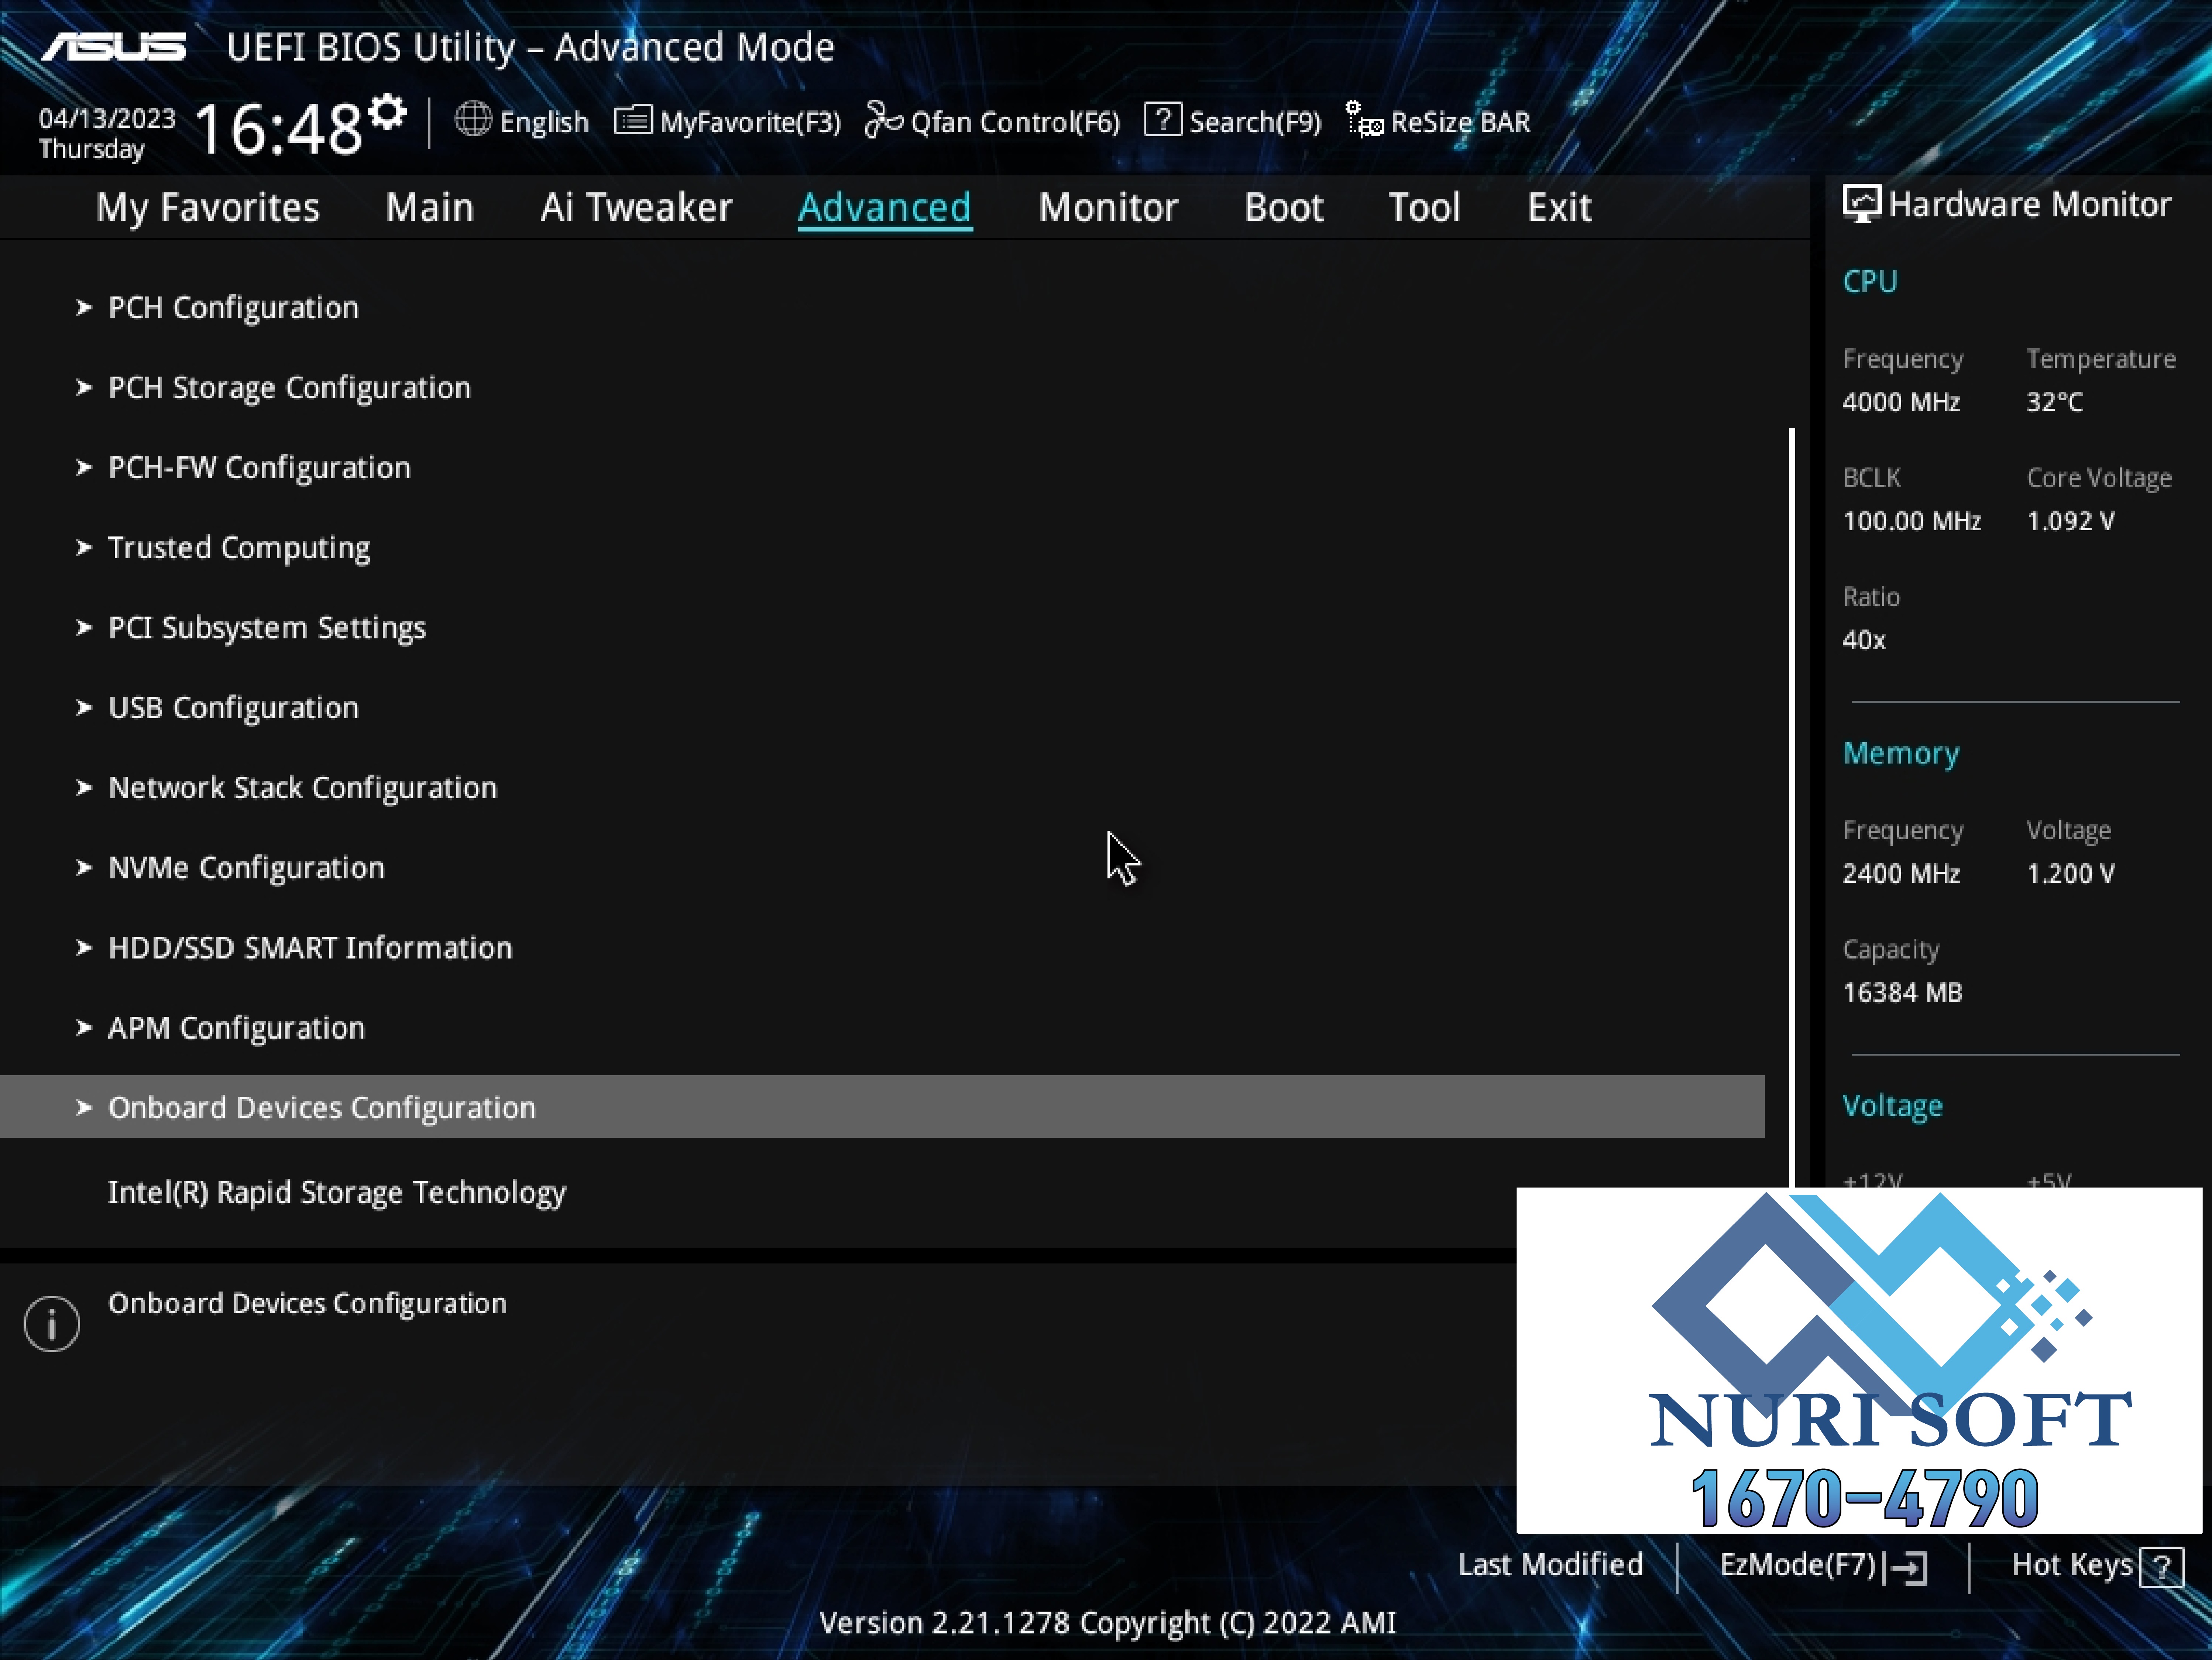Expand USB Configuration arrow

[x=84, y=707]
